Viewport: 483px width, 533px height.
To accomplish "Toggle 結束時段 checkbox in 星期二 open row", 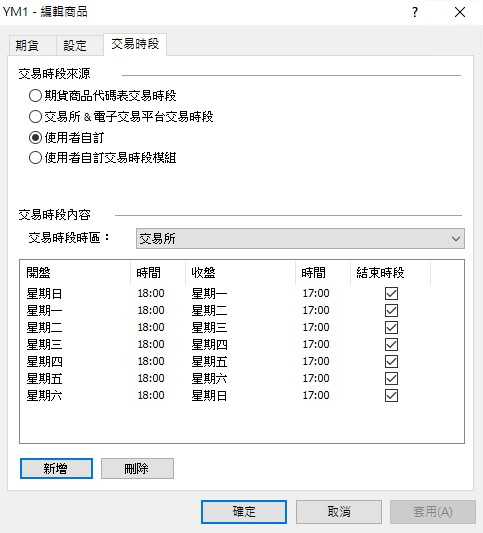I will coord(391,327).
